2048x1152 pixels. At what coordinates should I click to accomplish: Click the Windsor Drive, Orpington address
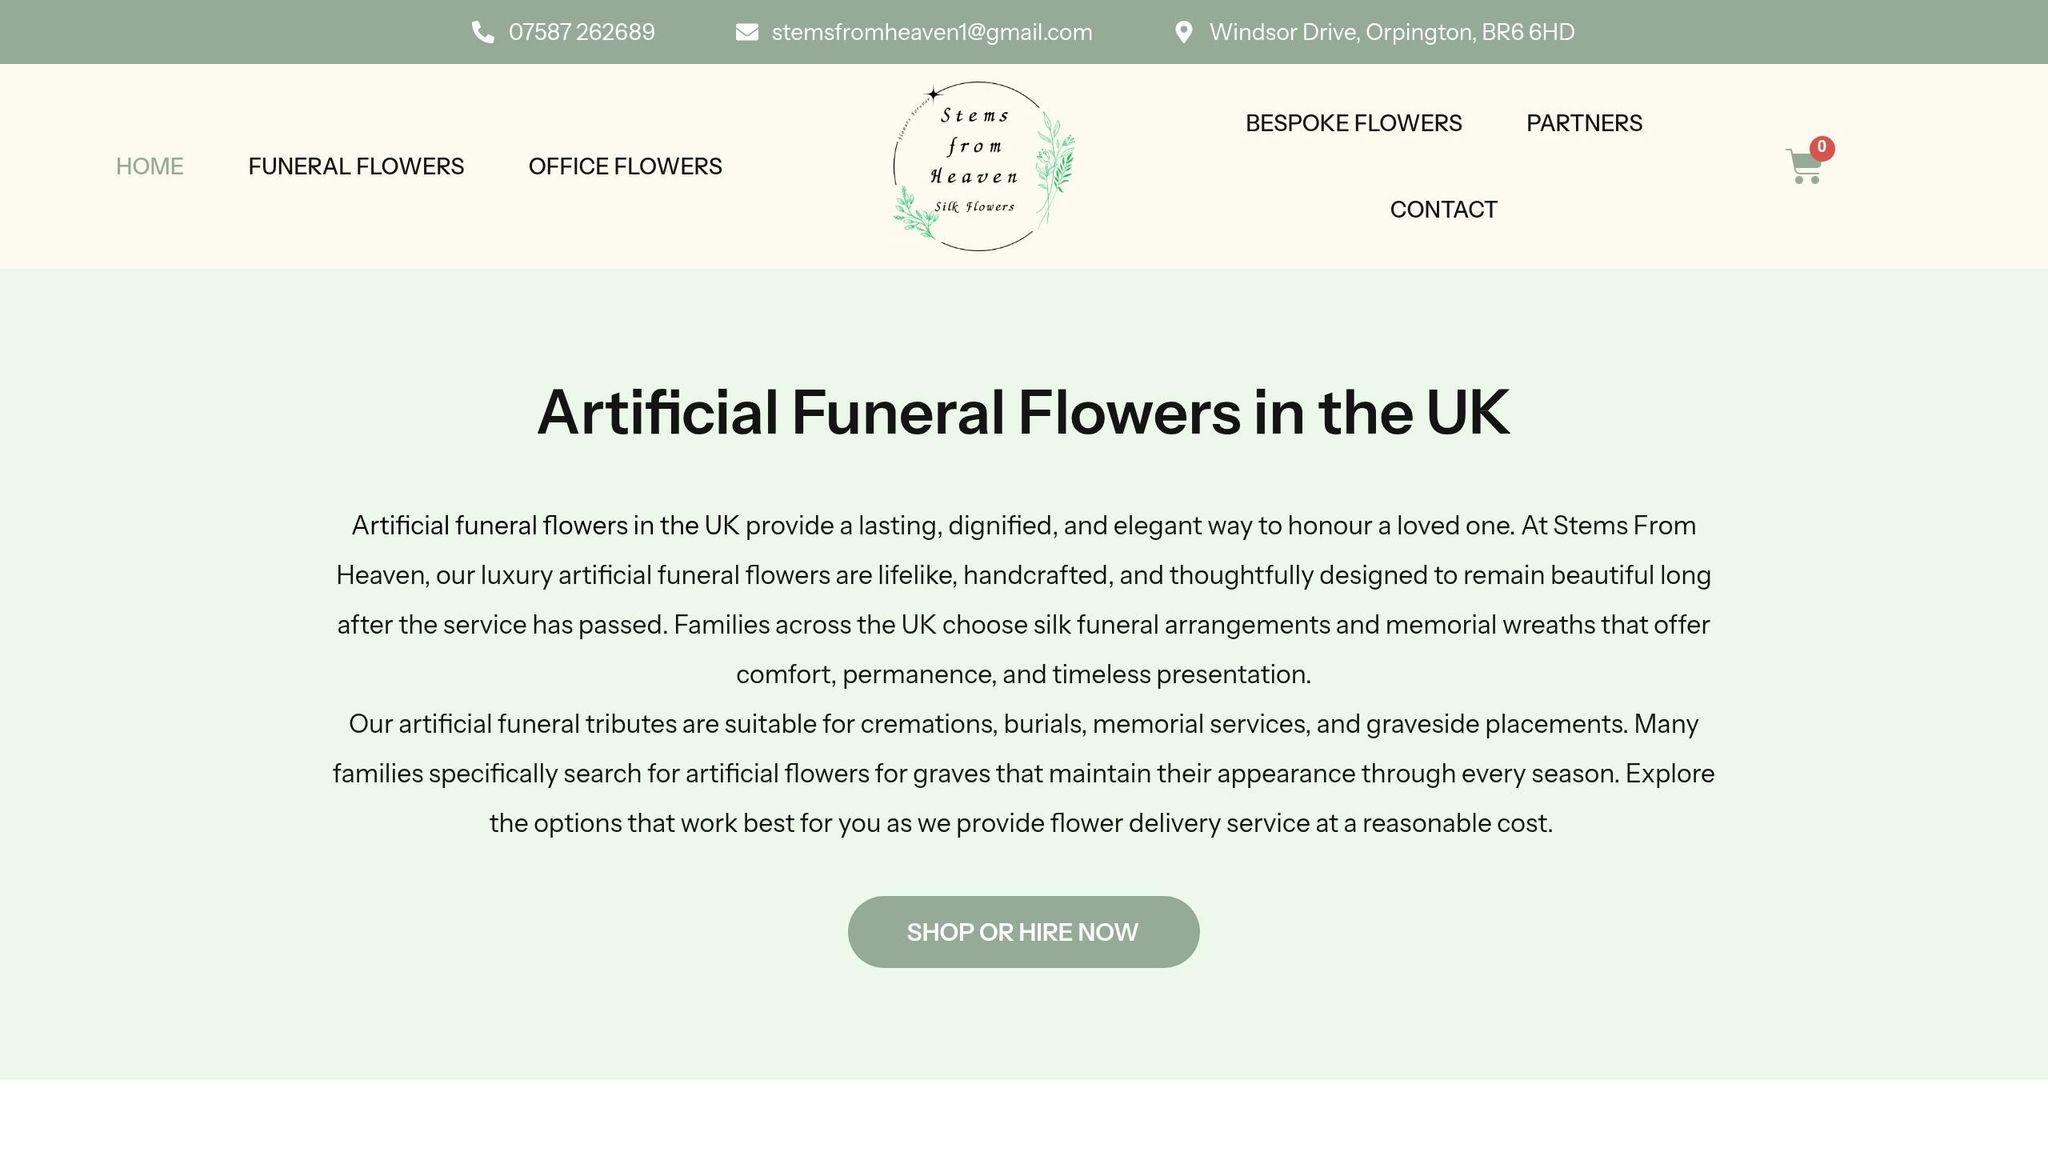tap(1391, 33)
